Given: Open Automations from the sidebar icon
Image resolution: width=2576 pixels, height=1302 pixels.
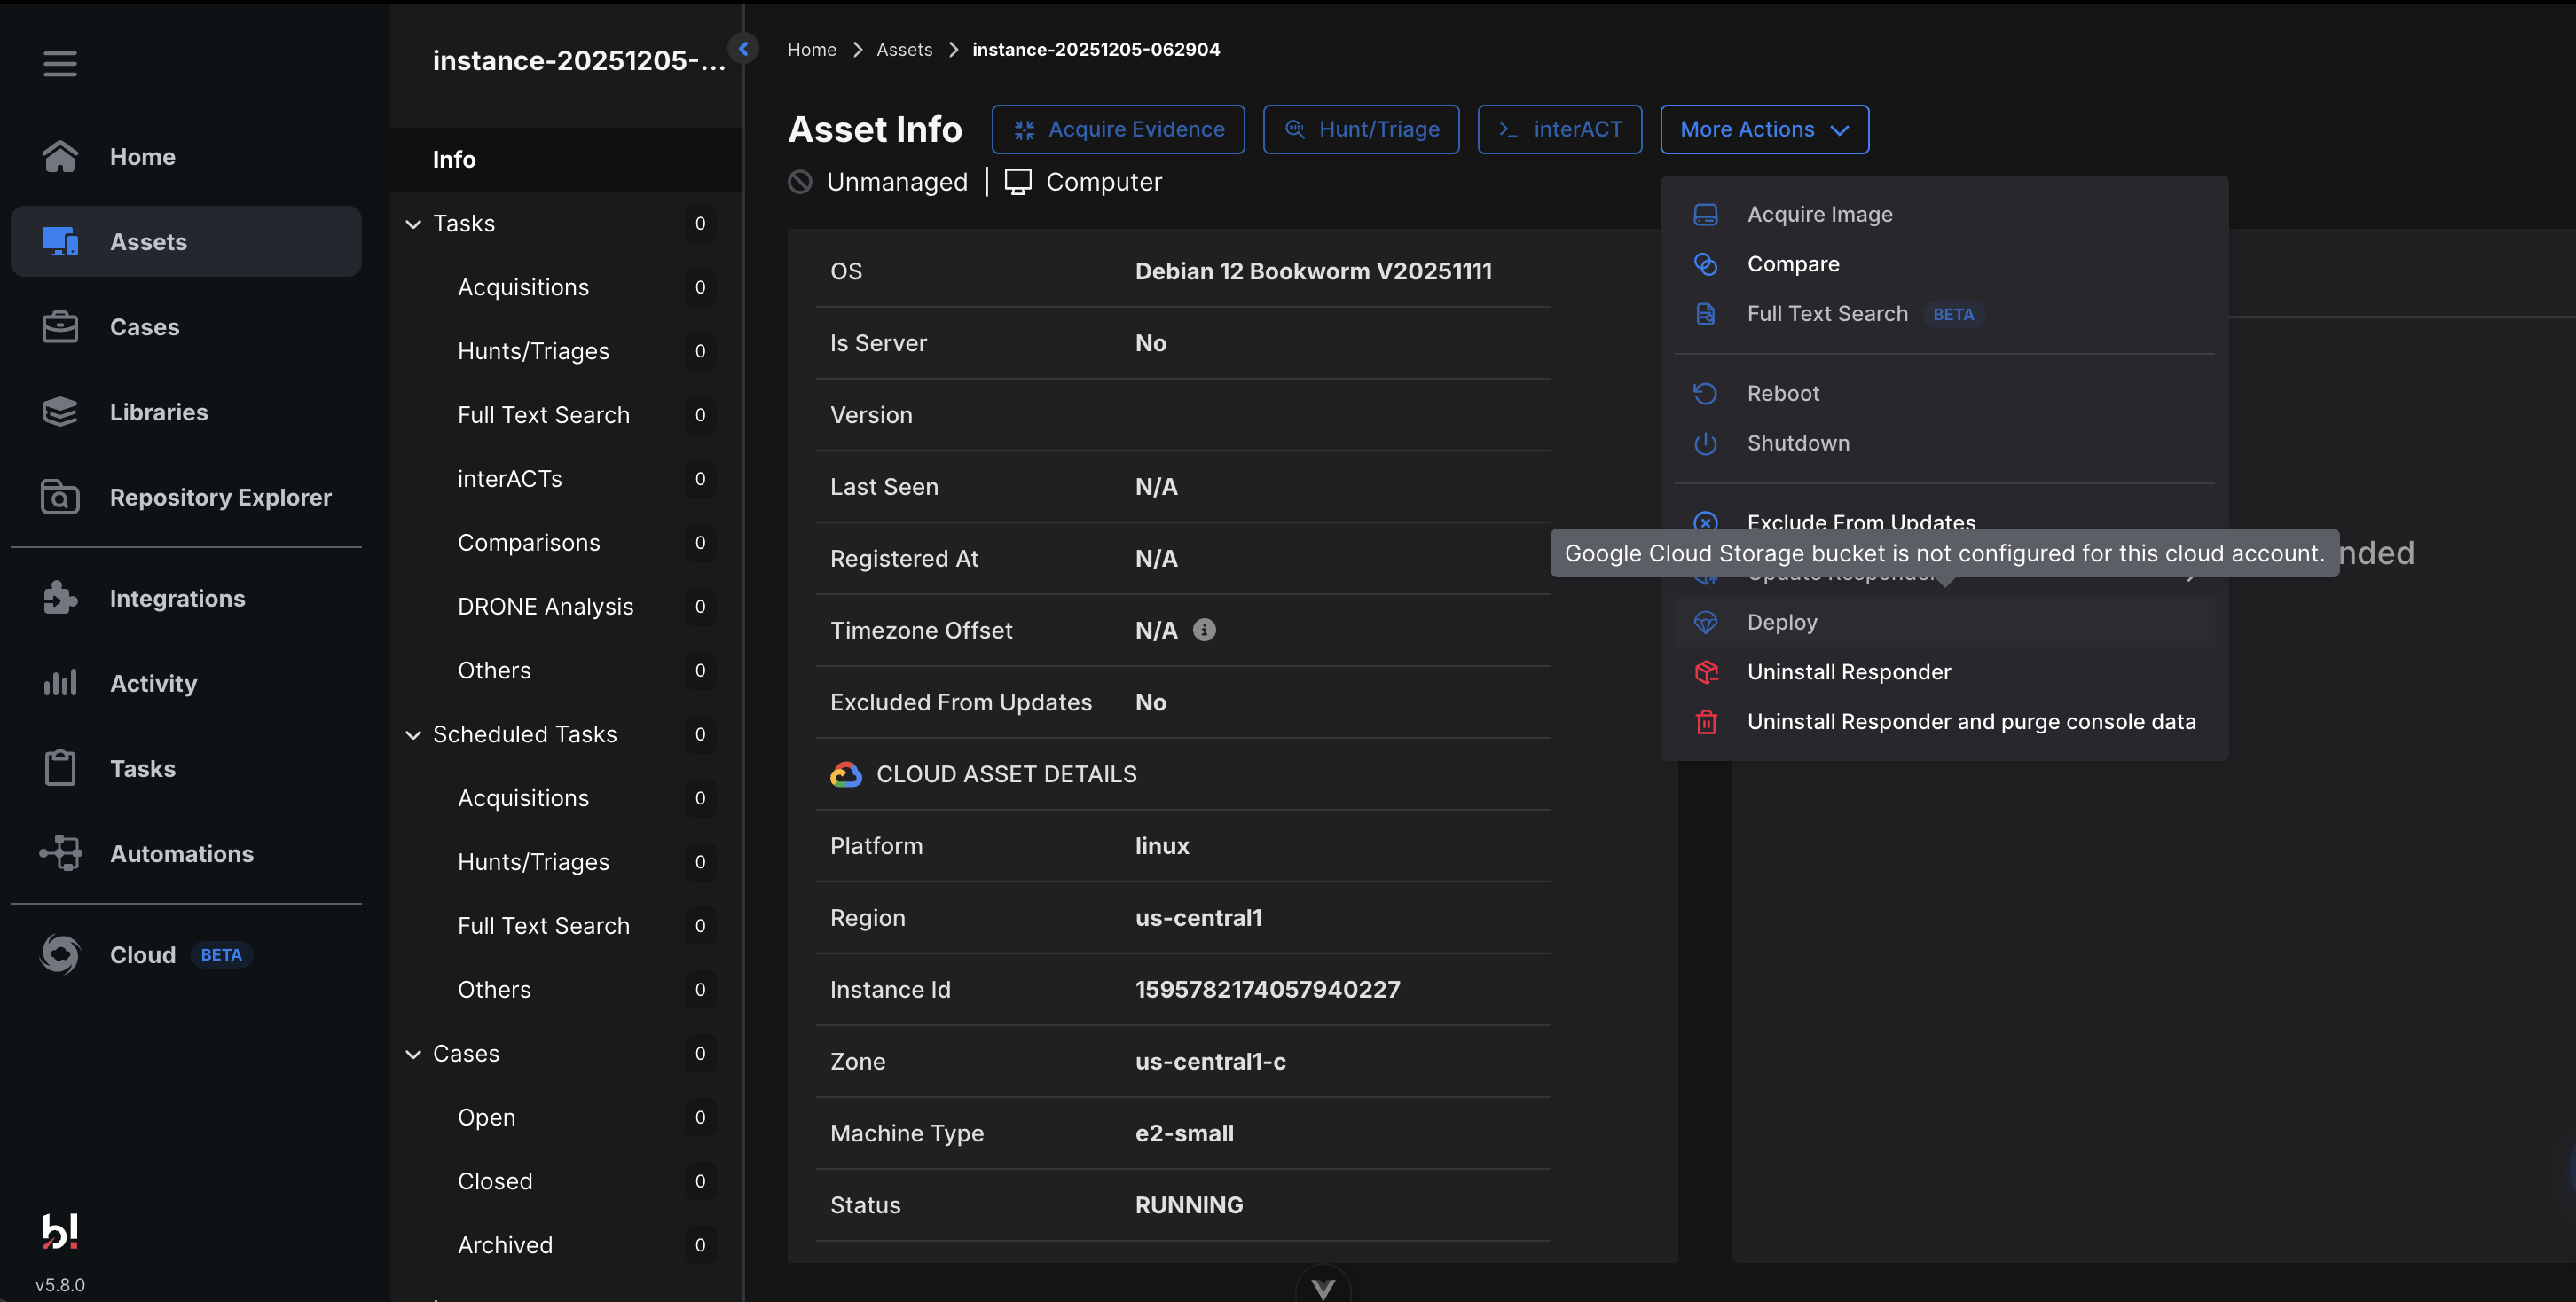Looking at the screenshot, I should pos(60,853).
